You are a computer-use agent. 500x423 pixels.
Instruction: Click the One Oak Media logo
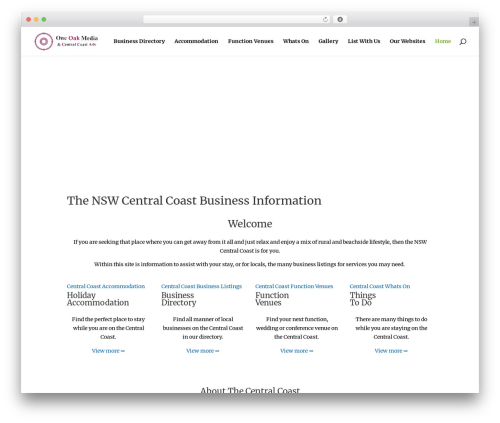(x=66, y=41)
